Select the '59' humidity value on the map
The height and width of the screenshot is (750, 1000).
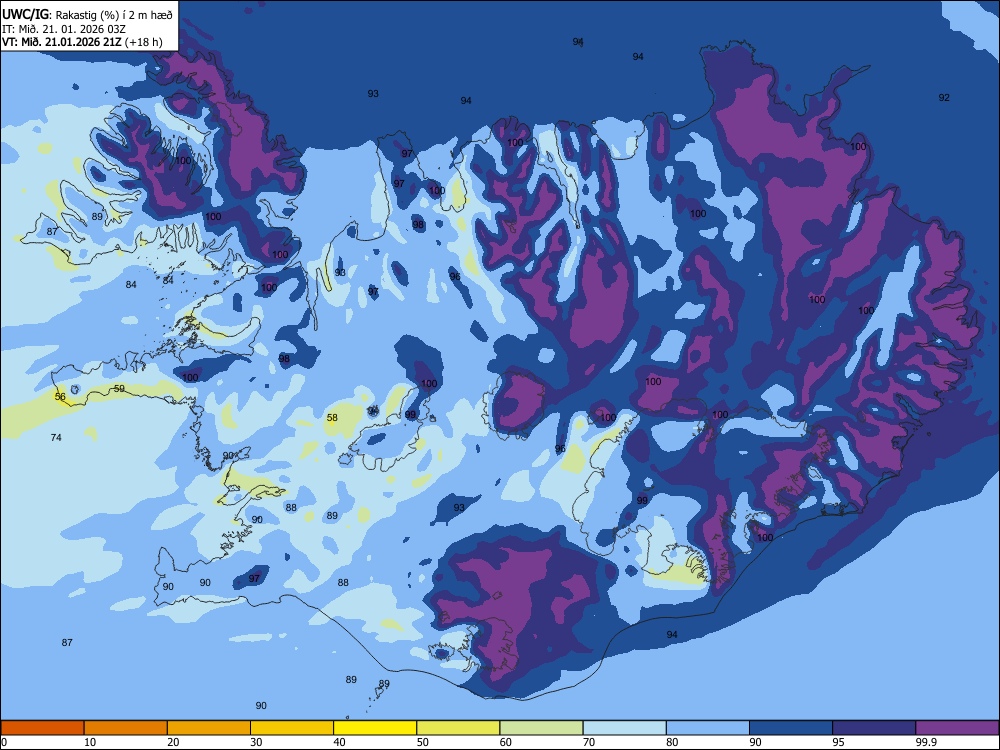coord(119,388)
